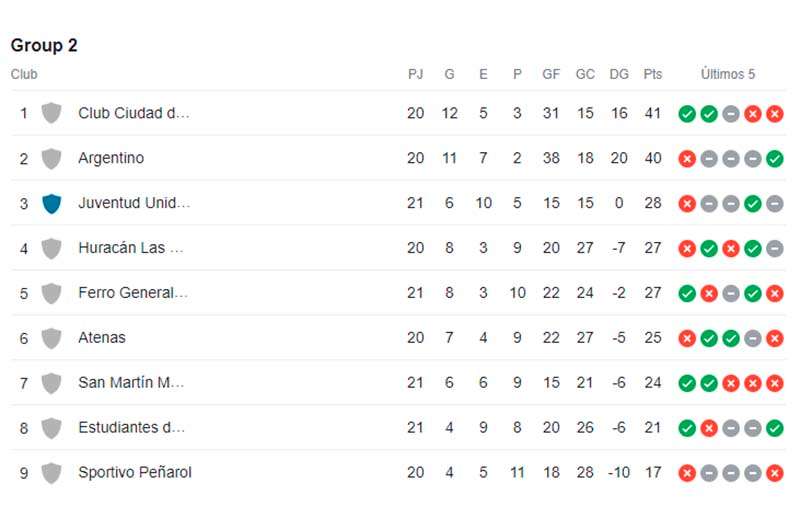The image size is (800, 530).
Task: Click Club Ciudad's last red loss icon
Action: 774,114
